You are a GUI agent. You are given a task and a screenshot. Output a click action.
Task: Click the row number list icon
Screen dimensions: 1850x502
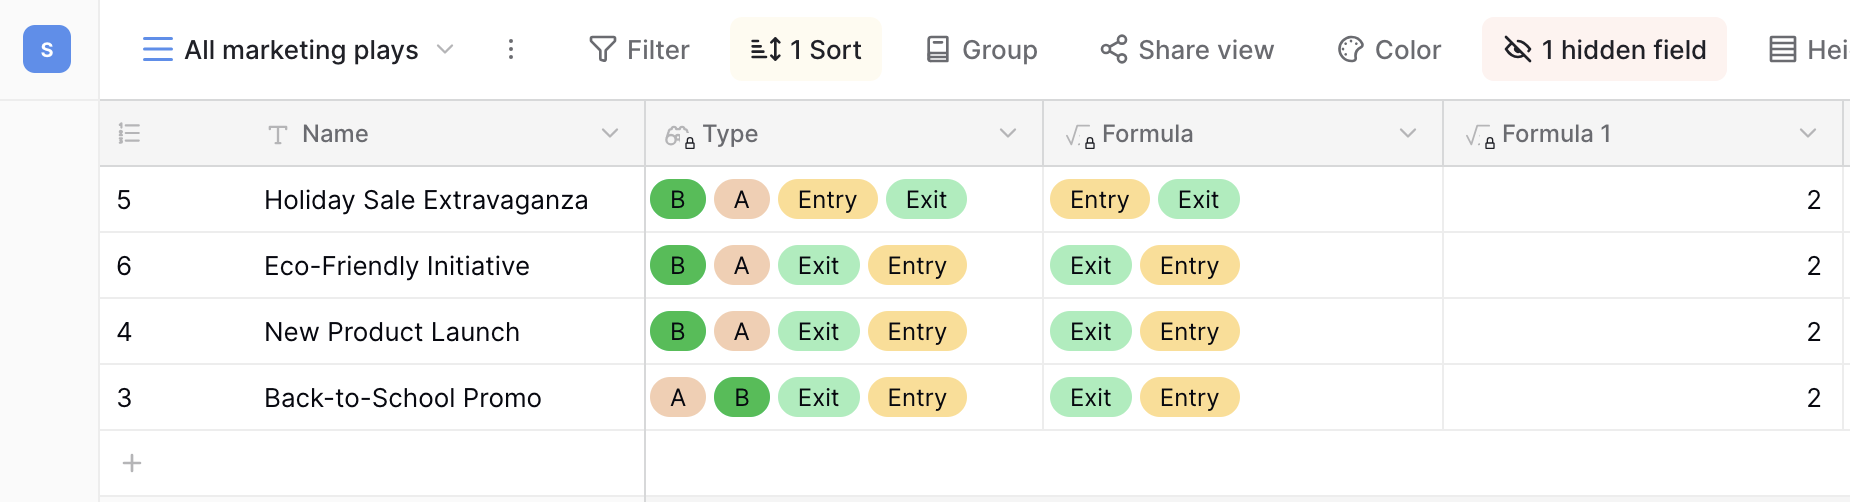coord(129,133)
